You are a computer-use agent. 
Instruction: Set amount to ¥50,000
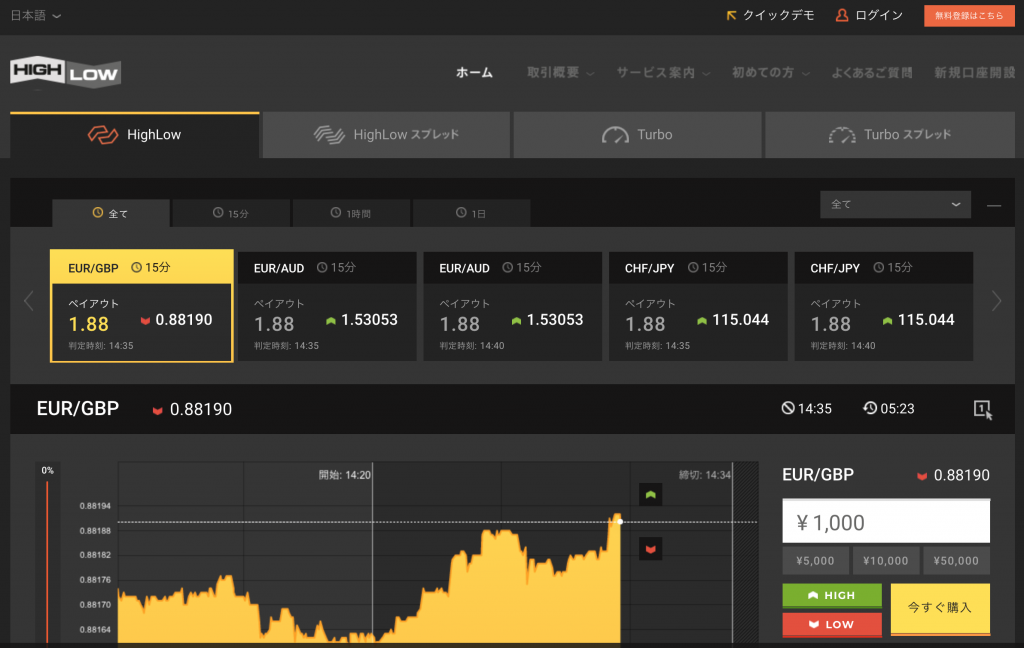point(956,560)
